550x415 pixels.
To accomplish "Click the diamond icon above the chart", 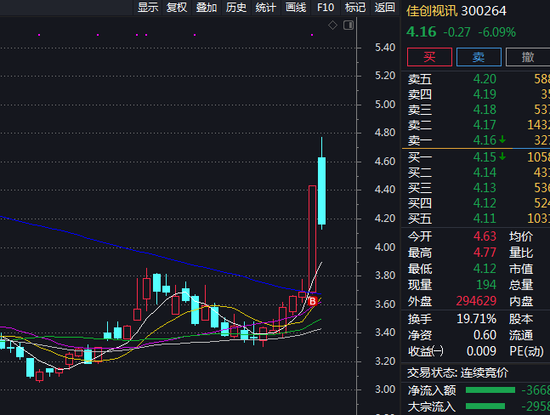I will click(x=333, y=25).
